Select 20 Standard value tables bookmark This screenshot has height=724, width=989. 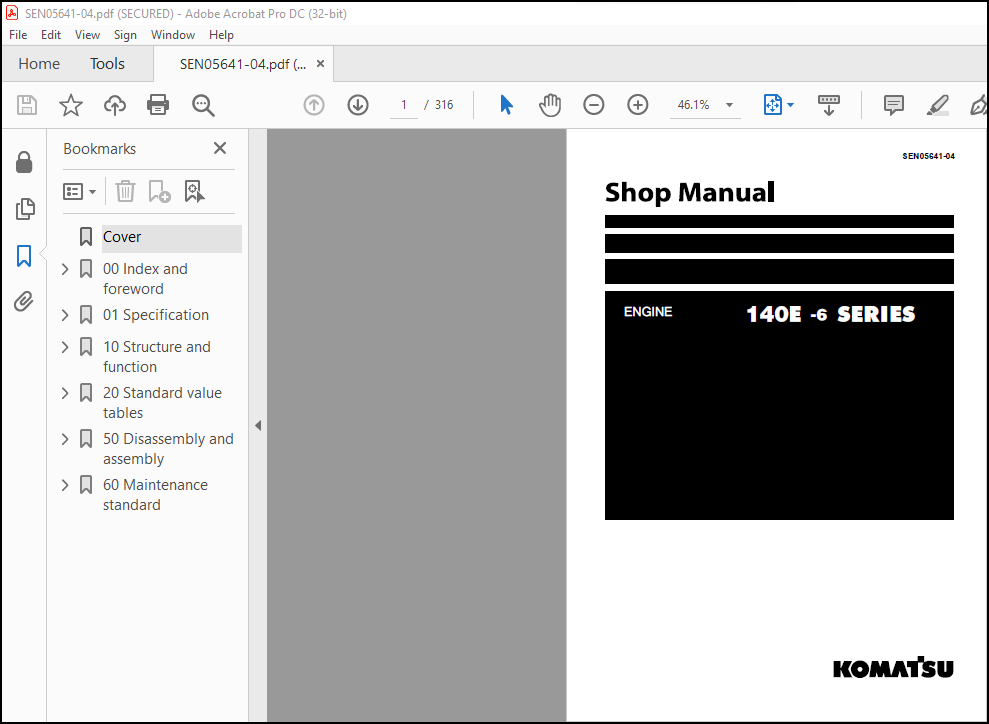(162, 403)
